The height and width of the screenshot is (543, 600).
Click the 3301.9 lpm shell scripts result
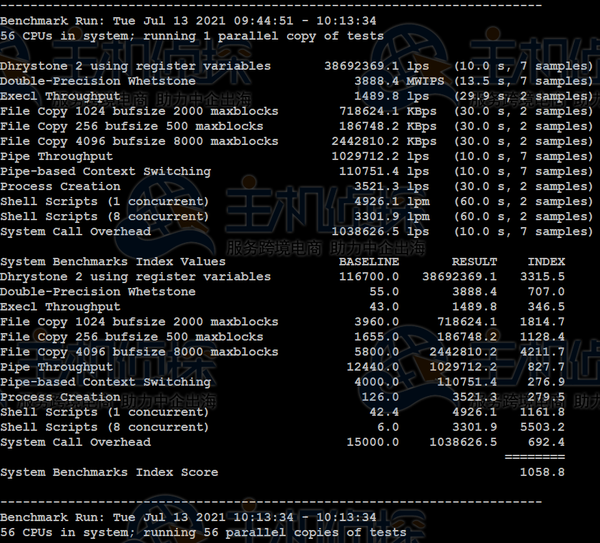point(392,217)
